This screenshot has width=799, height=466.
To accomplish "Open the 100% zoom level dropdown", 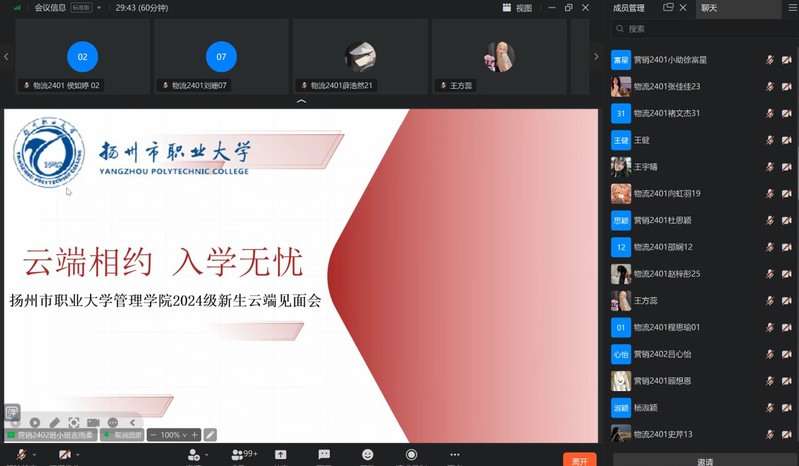I will [x=173, y=435].
